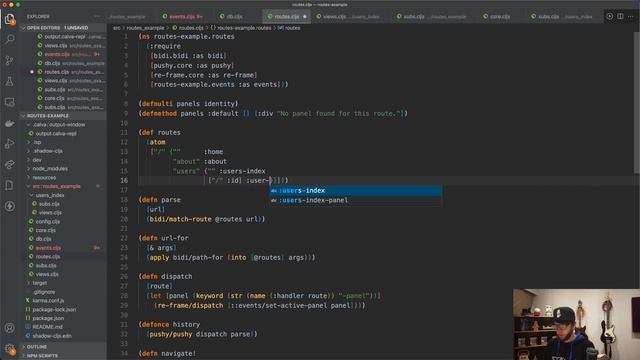This screenshot has width=640, height=360.
Task: Click the webcam video thumbnail
Action: click(x=576, y=324)
